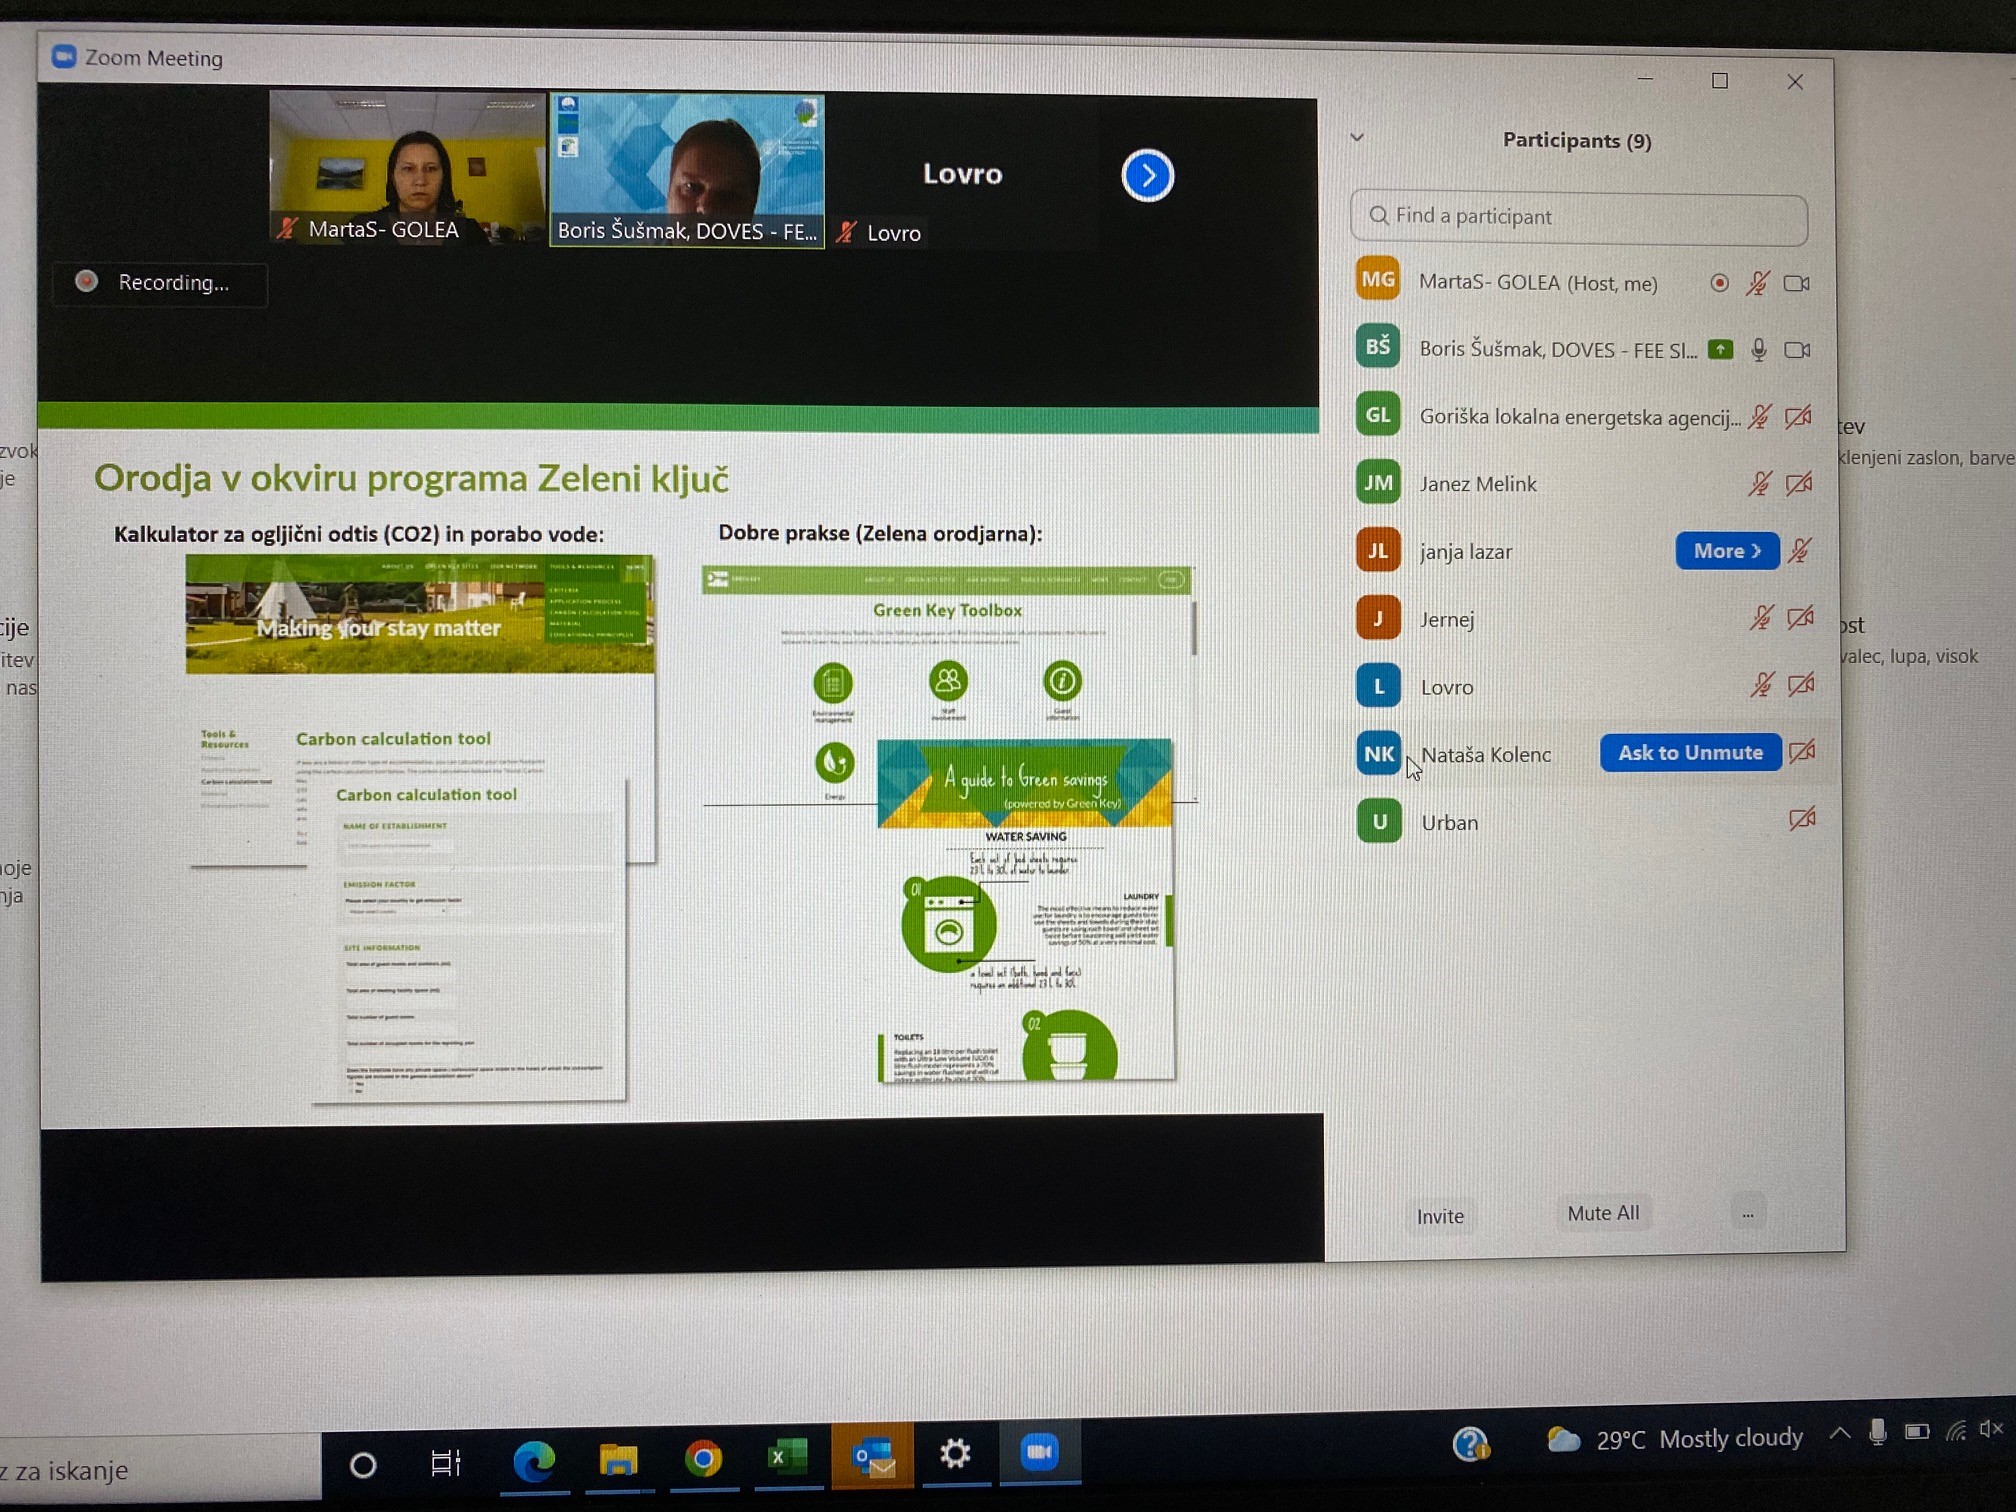Click next video gallery arrow button
Image resolution: width=2016 pixels, height=1512 pixels.
click(1147, 176)
